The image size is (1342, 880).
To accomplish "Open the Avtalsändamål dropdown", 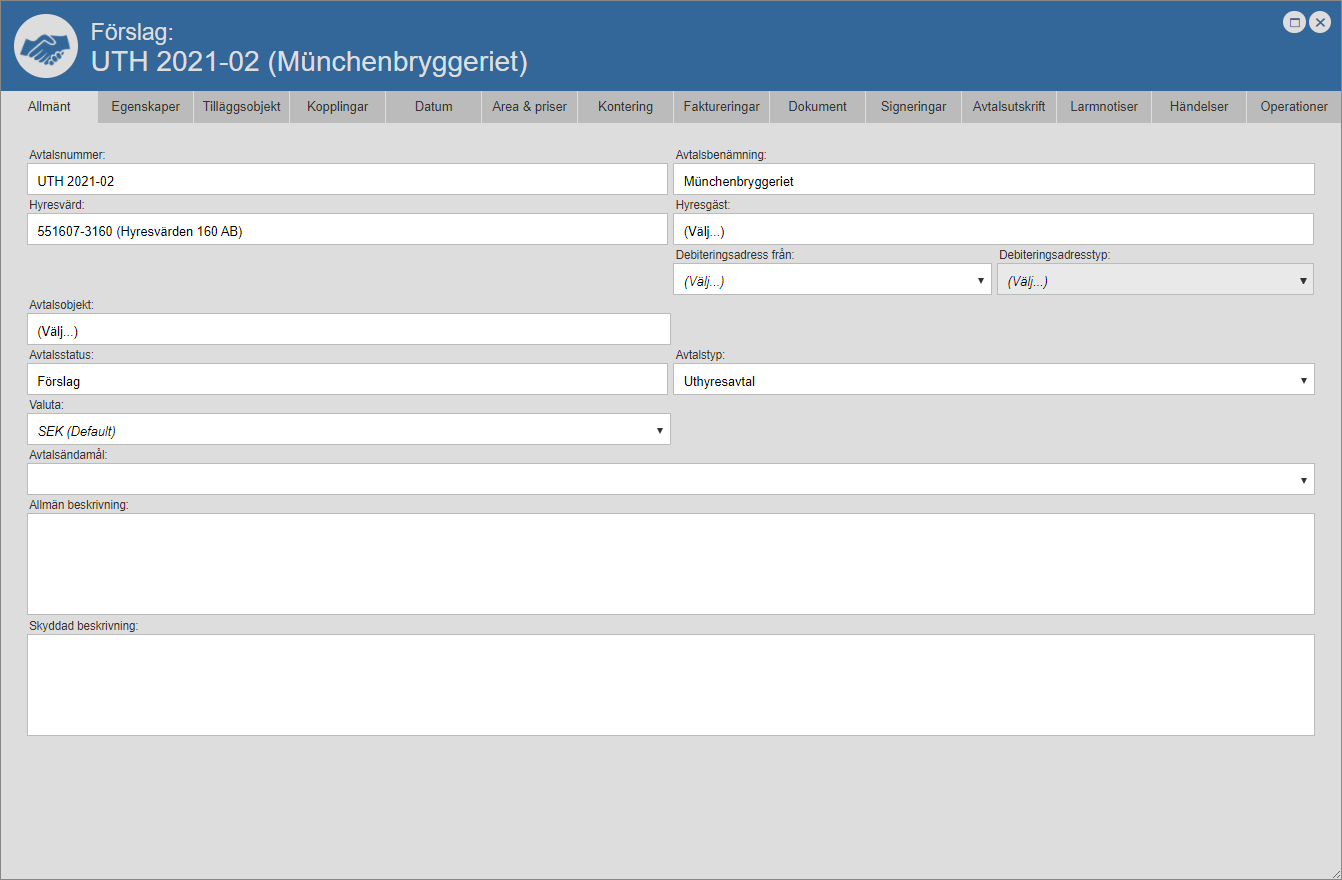I will (670, 480).
